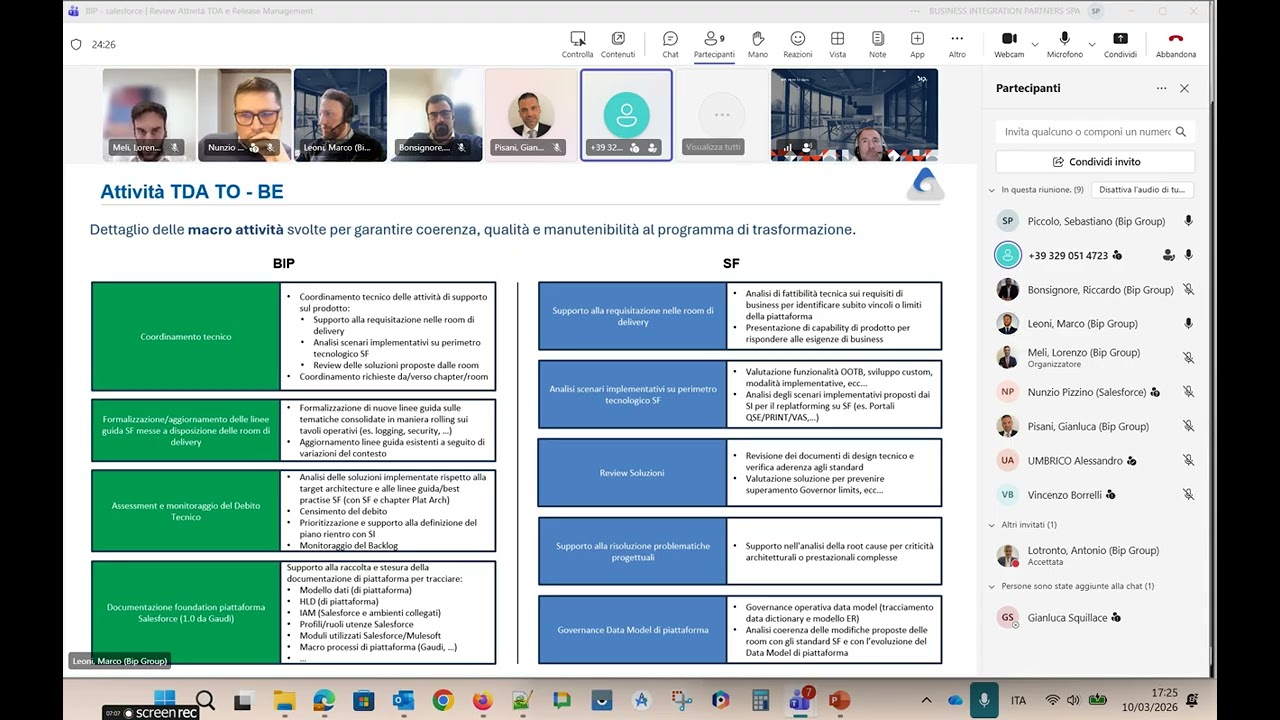1280x720 pixels.
Task: Collapse Persone aggiunte alla chat section
Action: (x=992, y=586)
